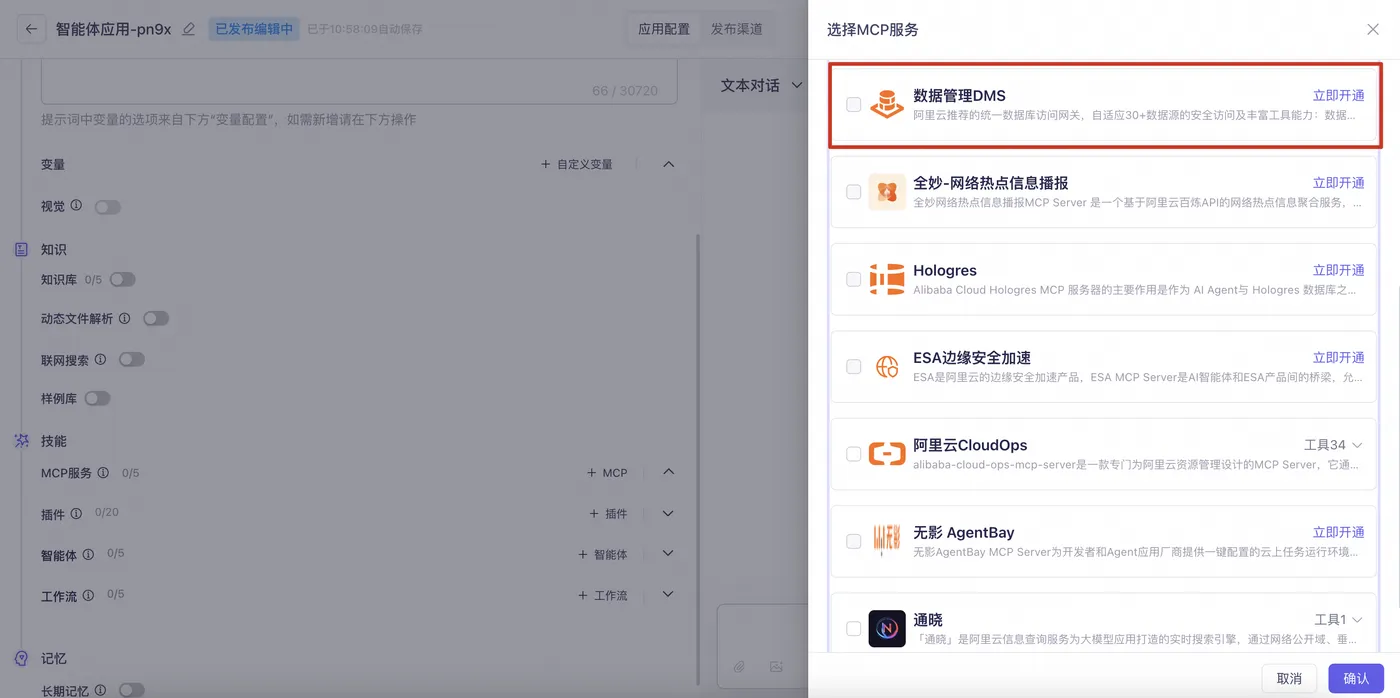1400x698 pixels.
Task: Expand 工具34 list for 阿里云CloudOps
Action: coord(1333,445)
